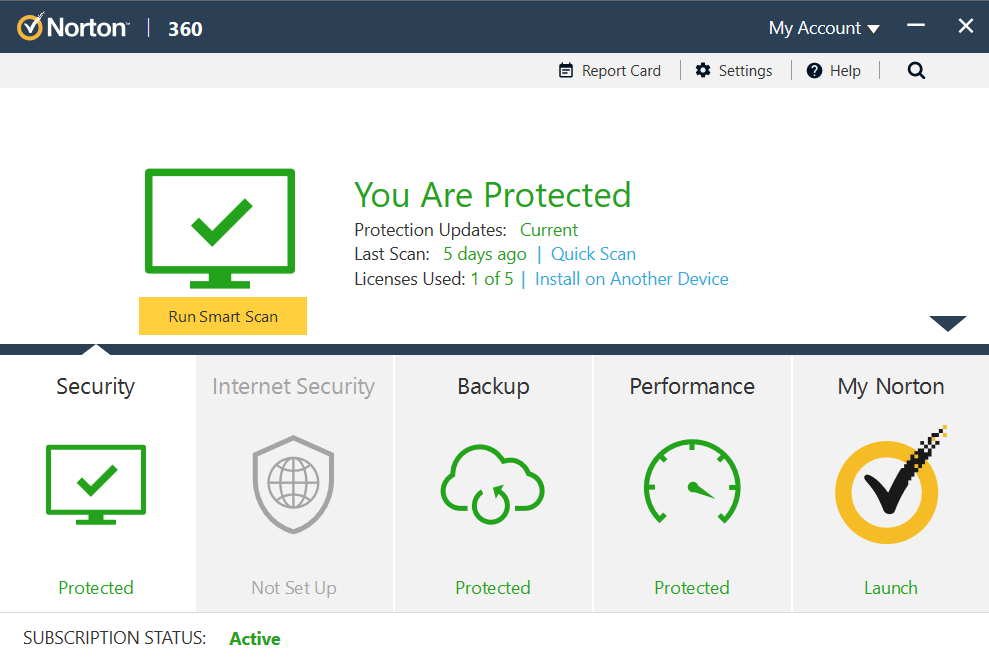Expand the protection details chevron
The image size is (989, 657).
coord(946,322)
